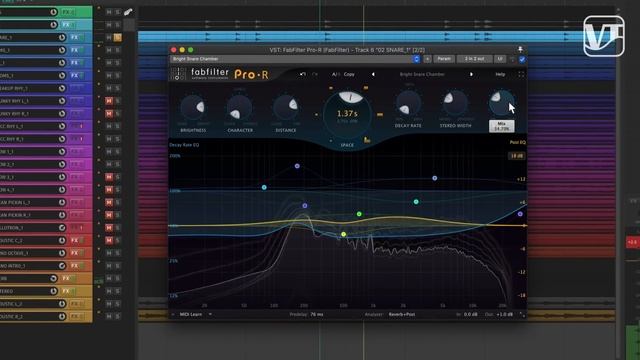This screenshot has width=640, height=360.
Task: Open the 18 dB display range menu
Action: point(516,156)
